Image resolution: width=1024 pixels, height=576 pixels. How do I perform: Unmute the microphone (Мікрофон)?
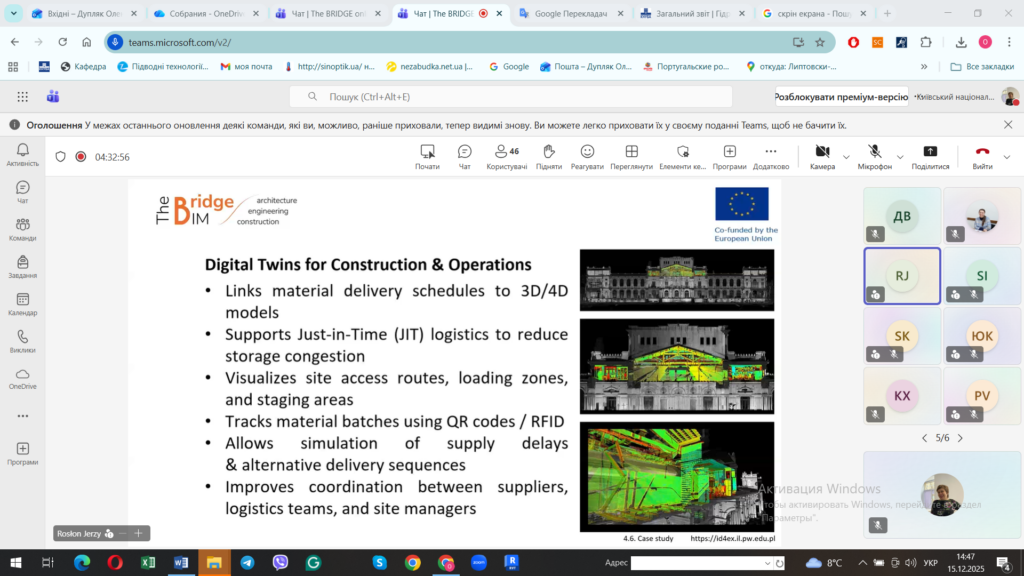point(874,152)
